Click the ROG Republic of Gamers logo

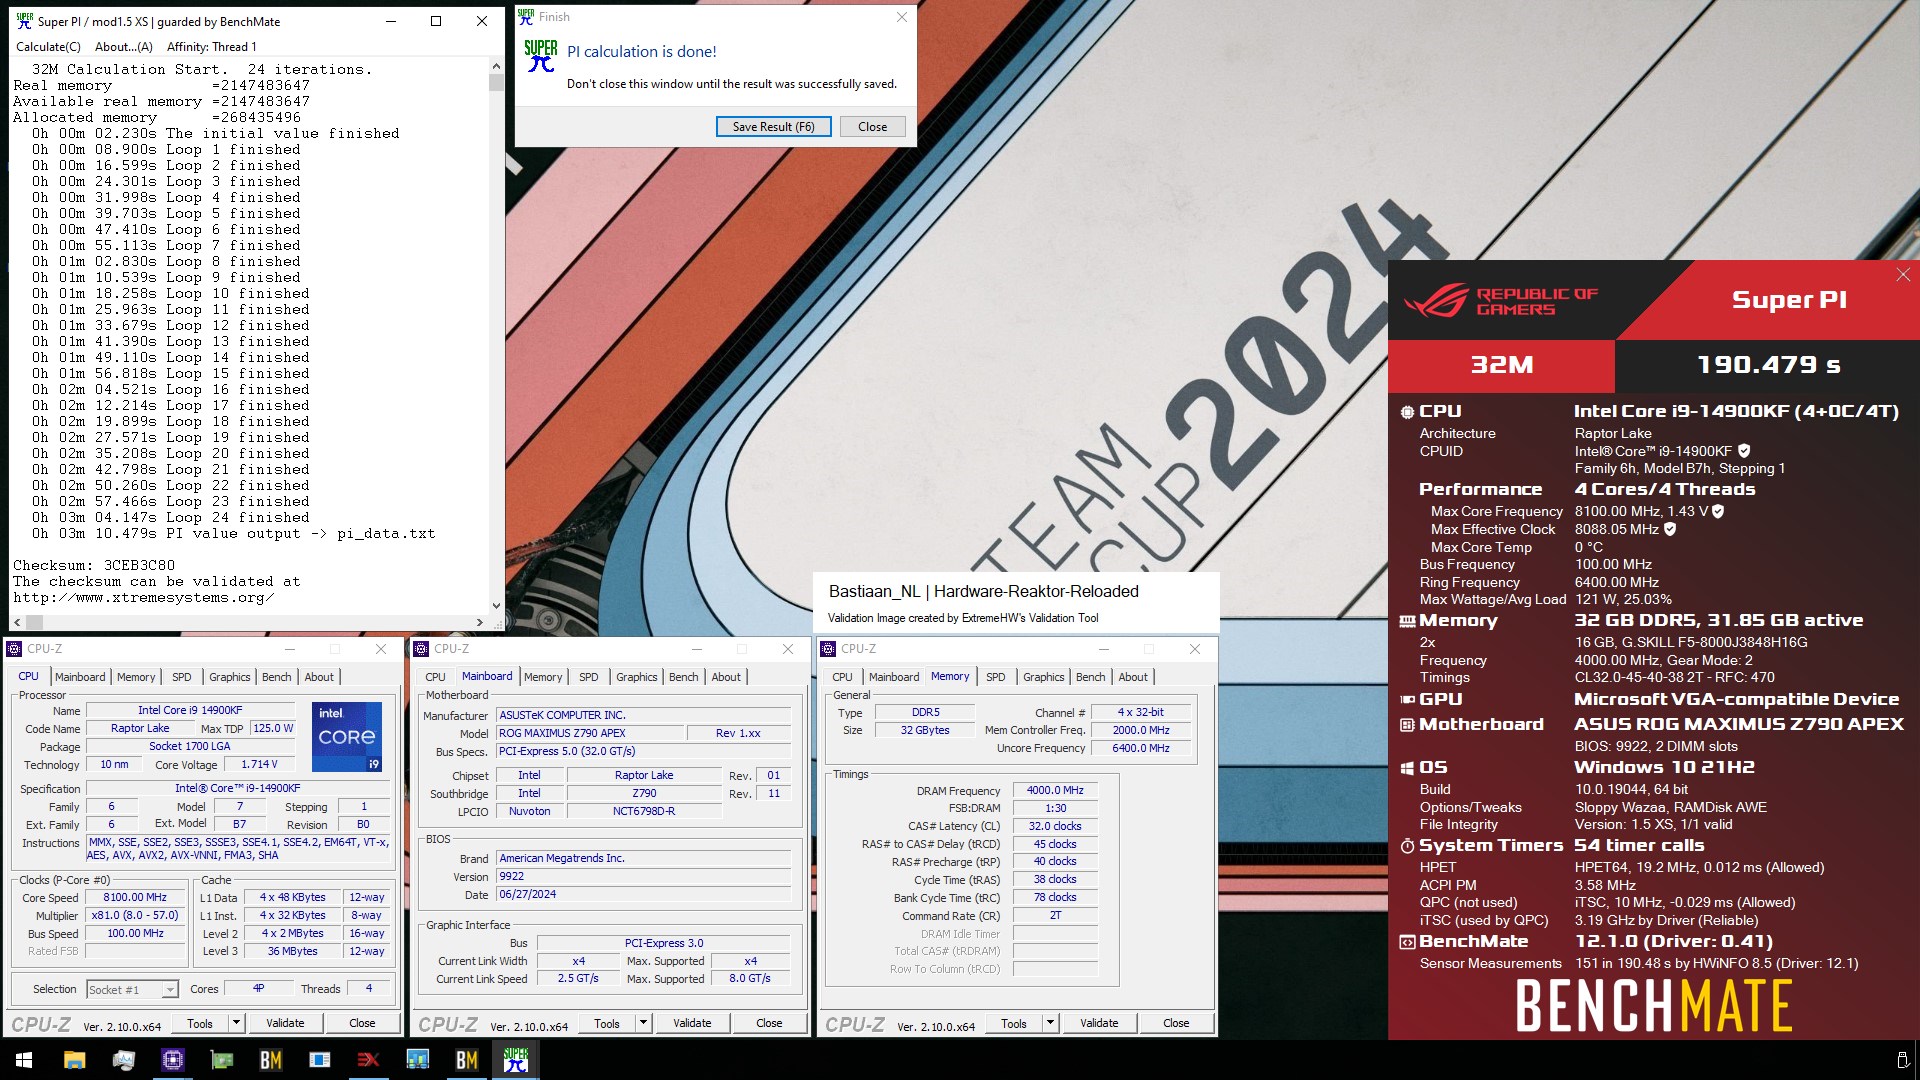click(1500, 301)
